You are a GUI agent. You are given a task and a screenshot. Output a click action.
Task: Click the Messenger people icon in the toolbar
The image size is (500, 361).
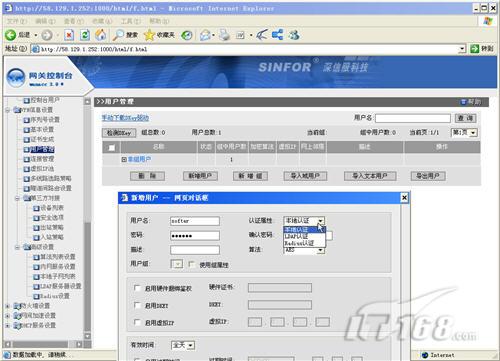pyautogui.click(x=294, y=35)
